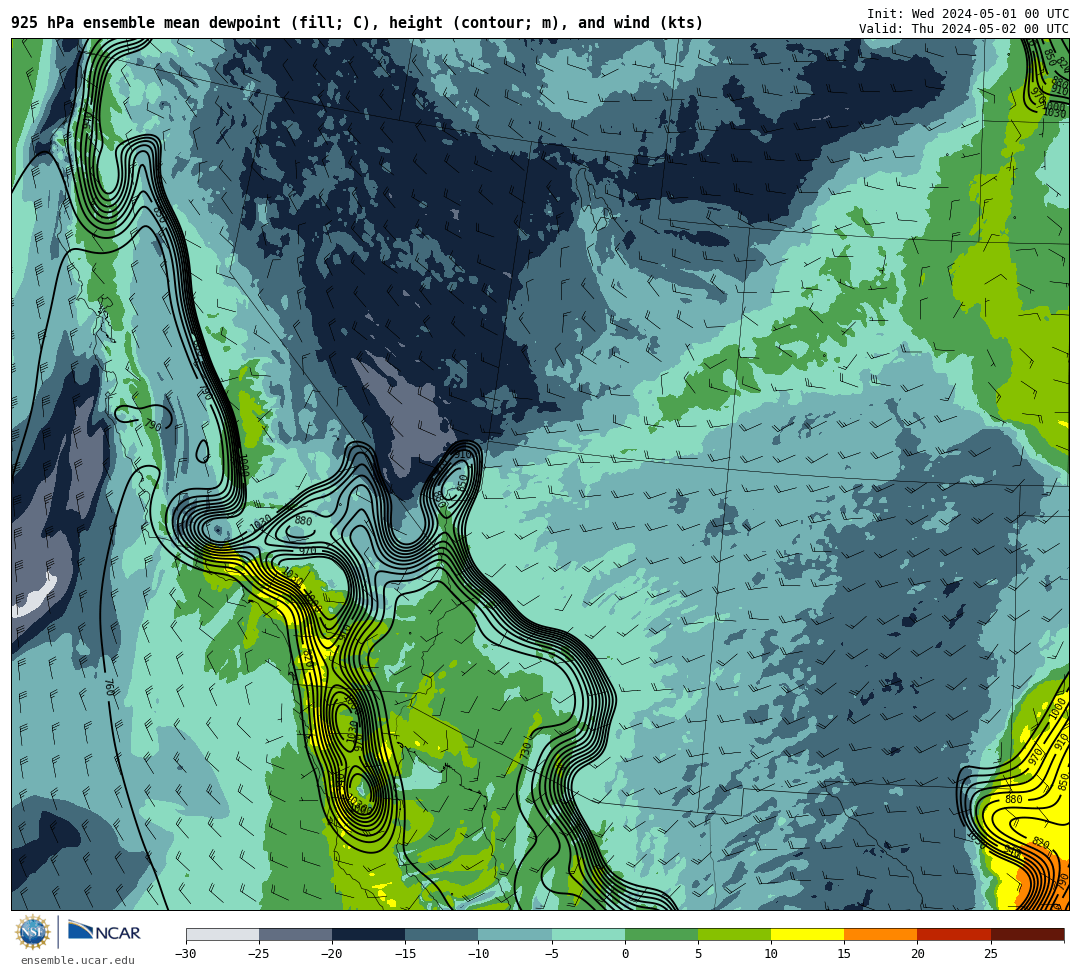Screen dimensions: 1080x973
Task: Click the '25' colorbar tick label
Action: (x=990, y=954)
